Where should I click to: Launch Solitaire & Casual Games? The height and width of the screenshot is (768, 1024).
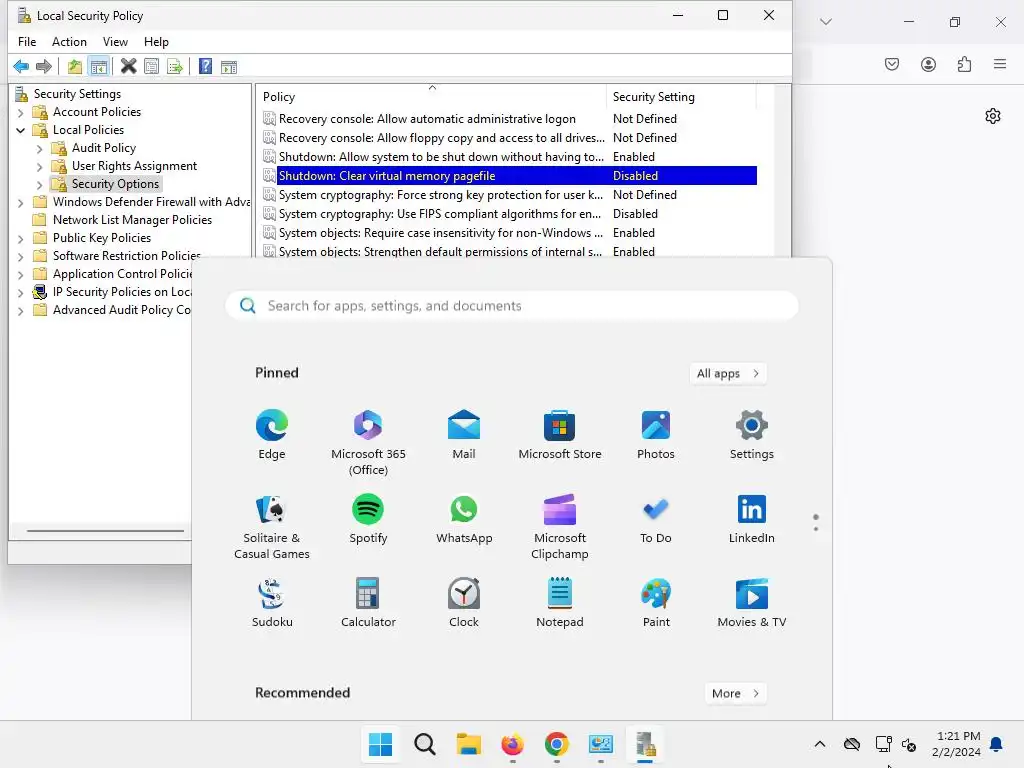[x=272, y=527]
